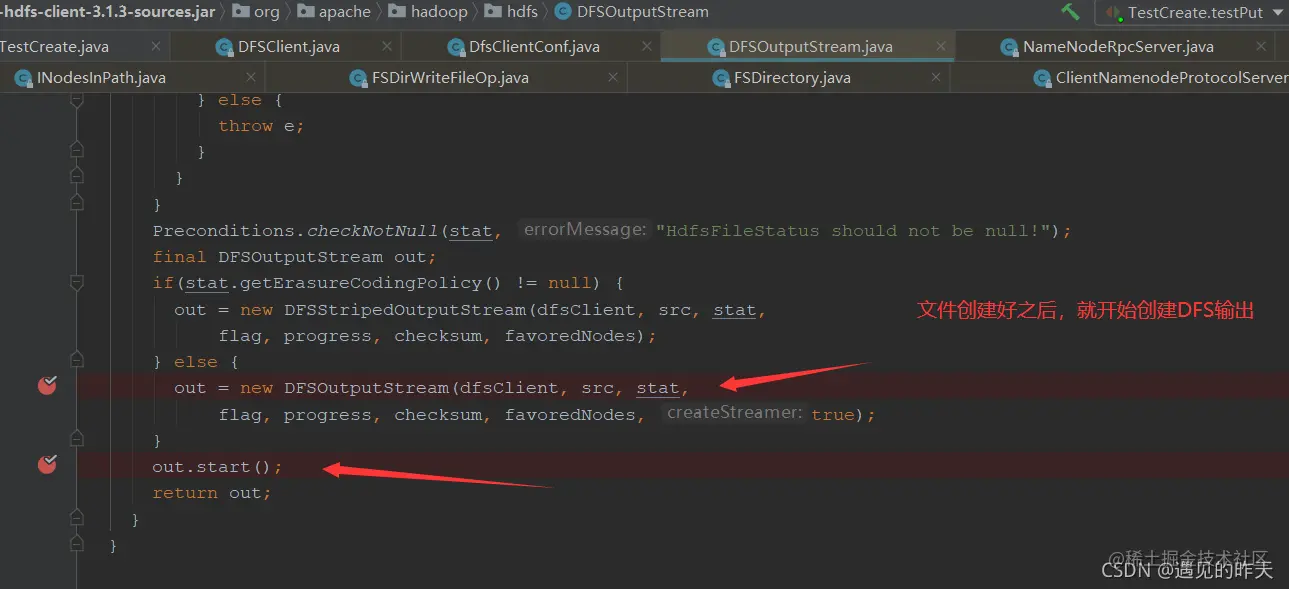Open the FSDirectory.java tab

[788, 77]
